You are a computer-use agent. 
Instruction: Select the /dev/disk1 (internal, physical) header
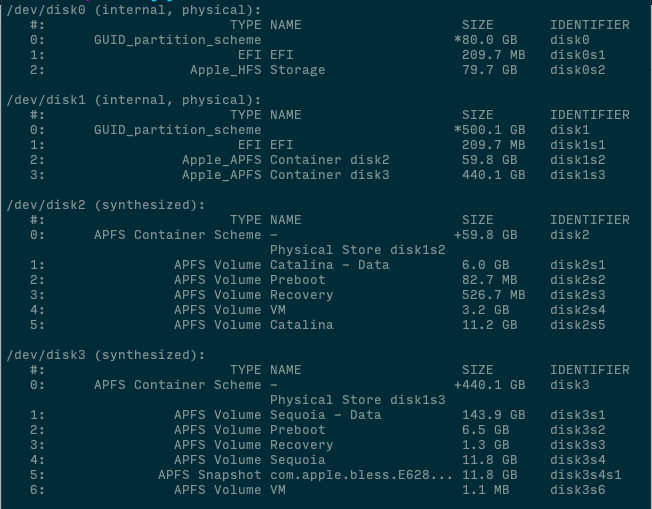tap(133, 100)
